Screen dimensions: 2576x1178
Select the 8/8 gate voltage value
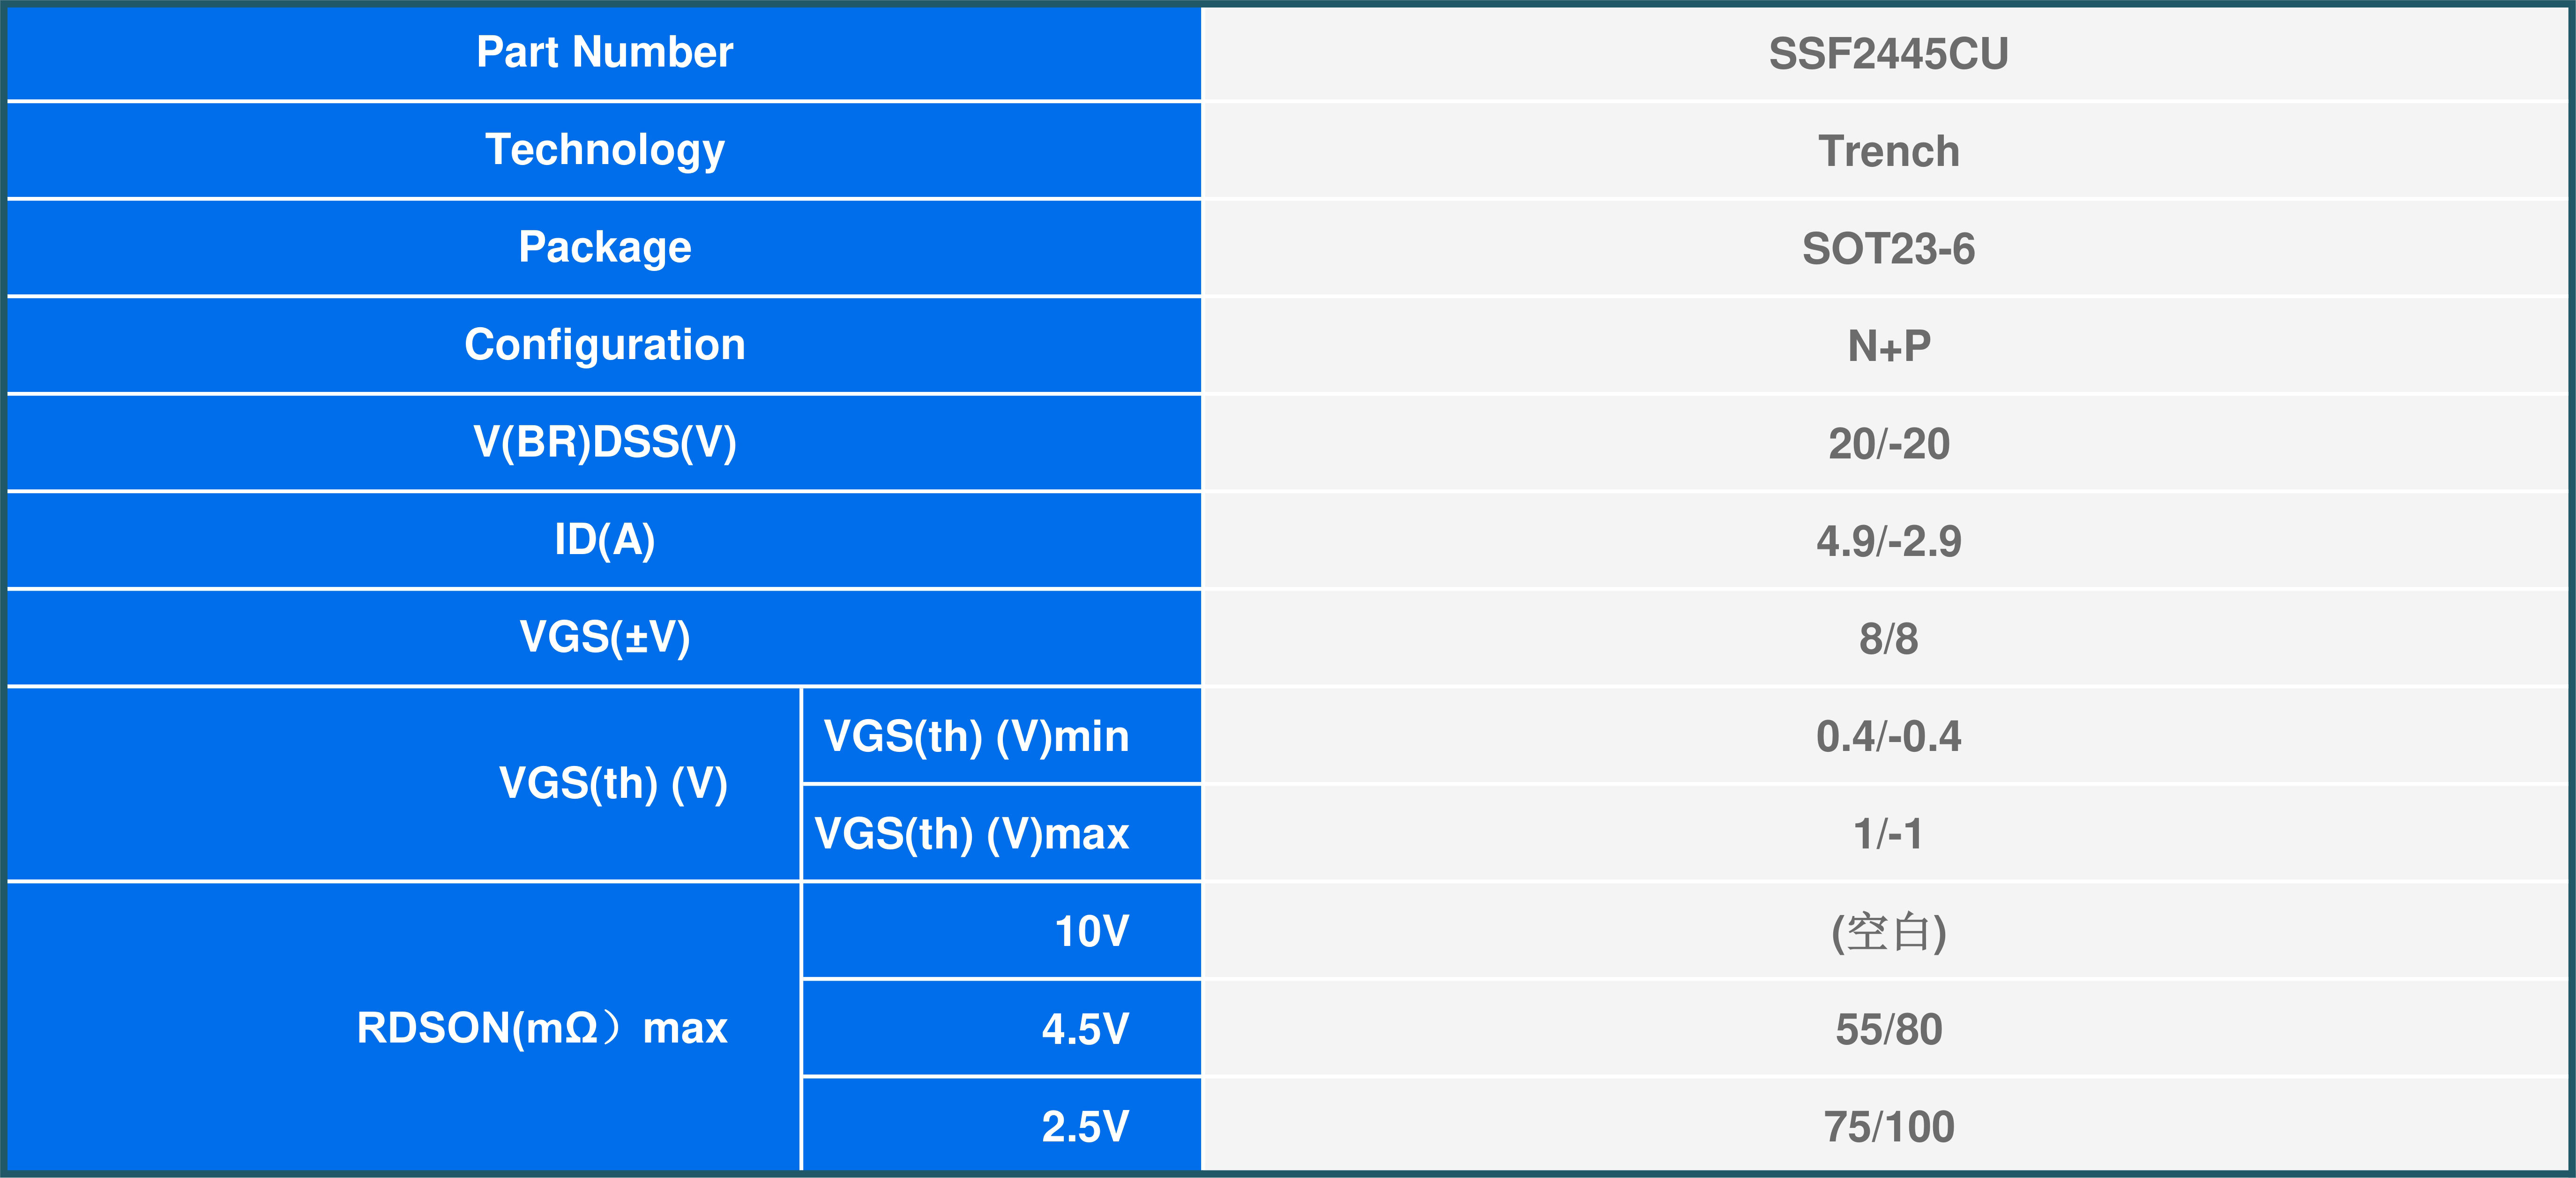tap(1888, 639)
